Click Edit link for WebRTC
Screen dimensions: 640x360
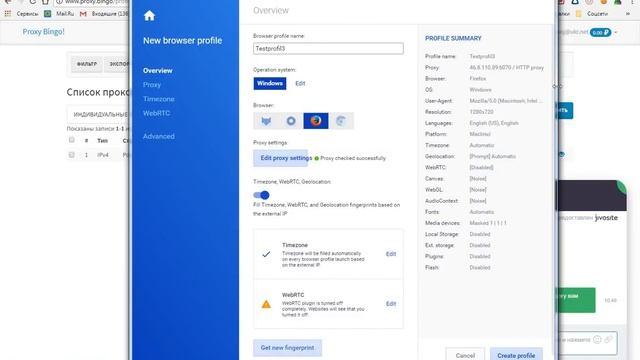pyautogui.click(x=391, y=304)
